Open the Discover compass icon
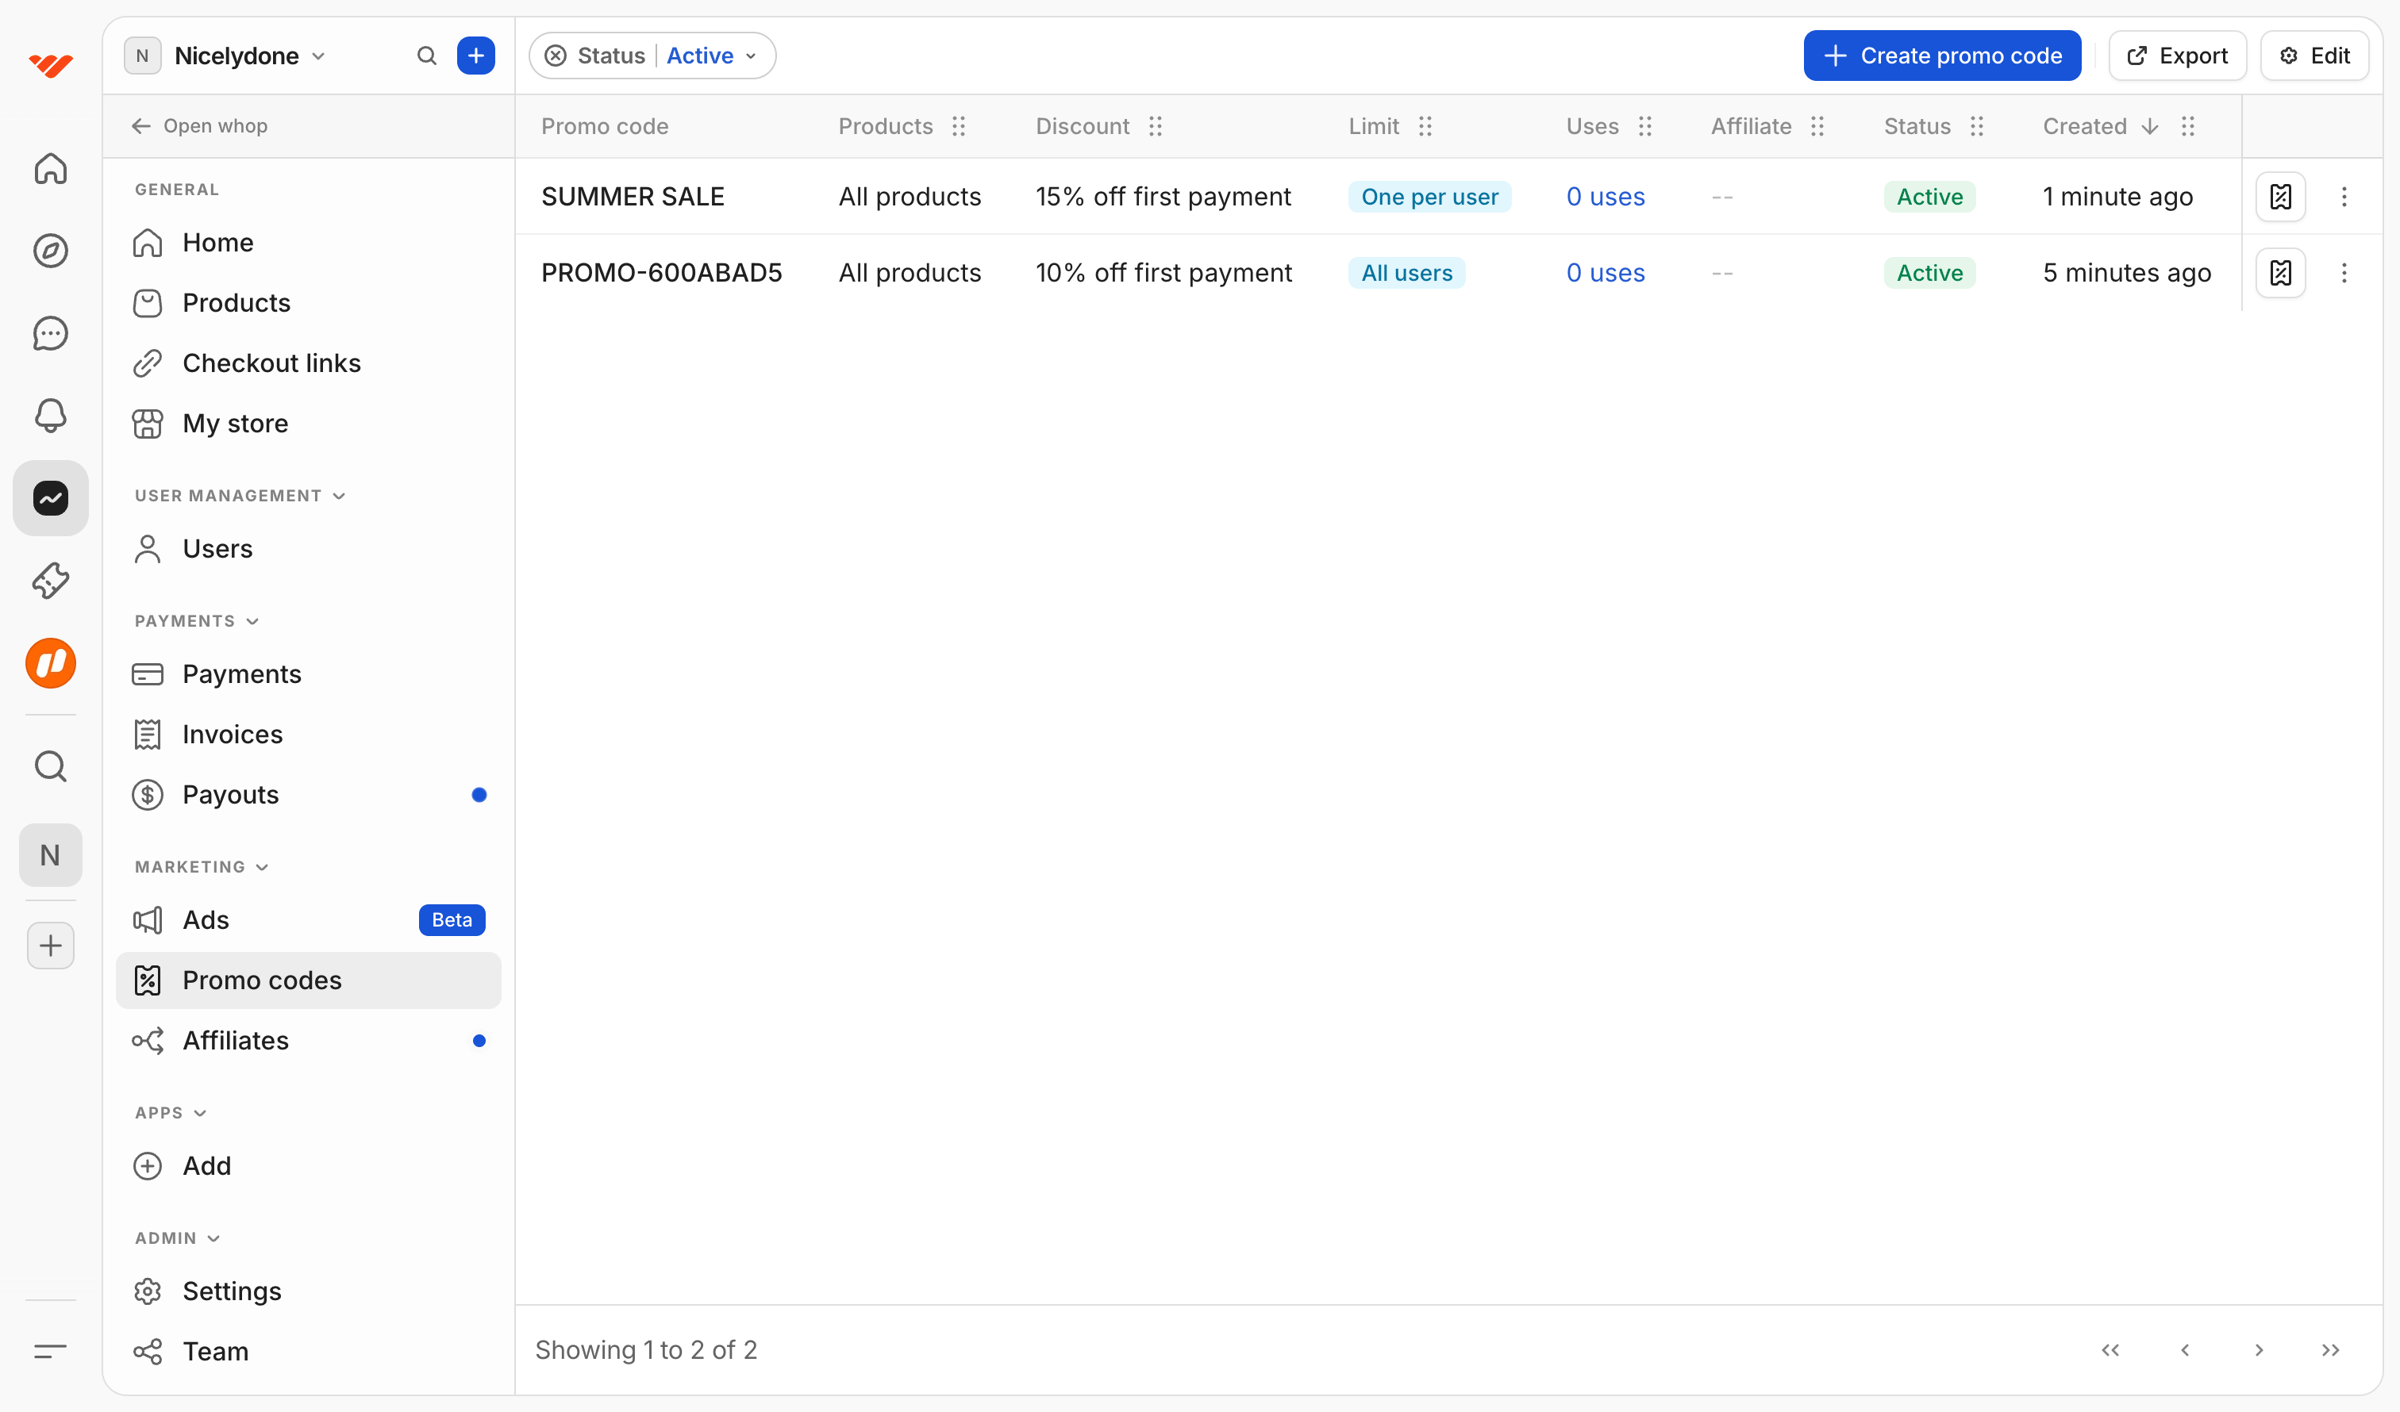The height and width of the screenshot is (1412, 2400). coord(50,250)
